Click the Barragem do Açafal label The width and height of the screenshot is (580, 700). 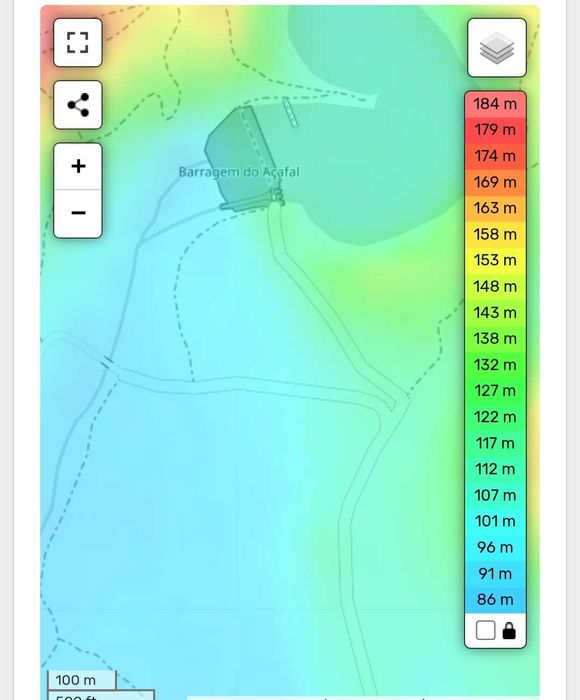pos(239,172)
